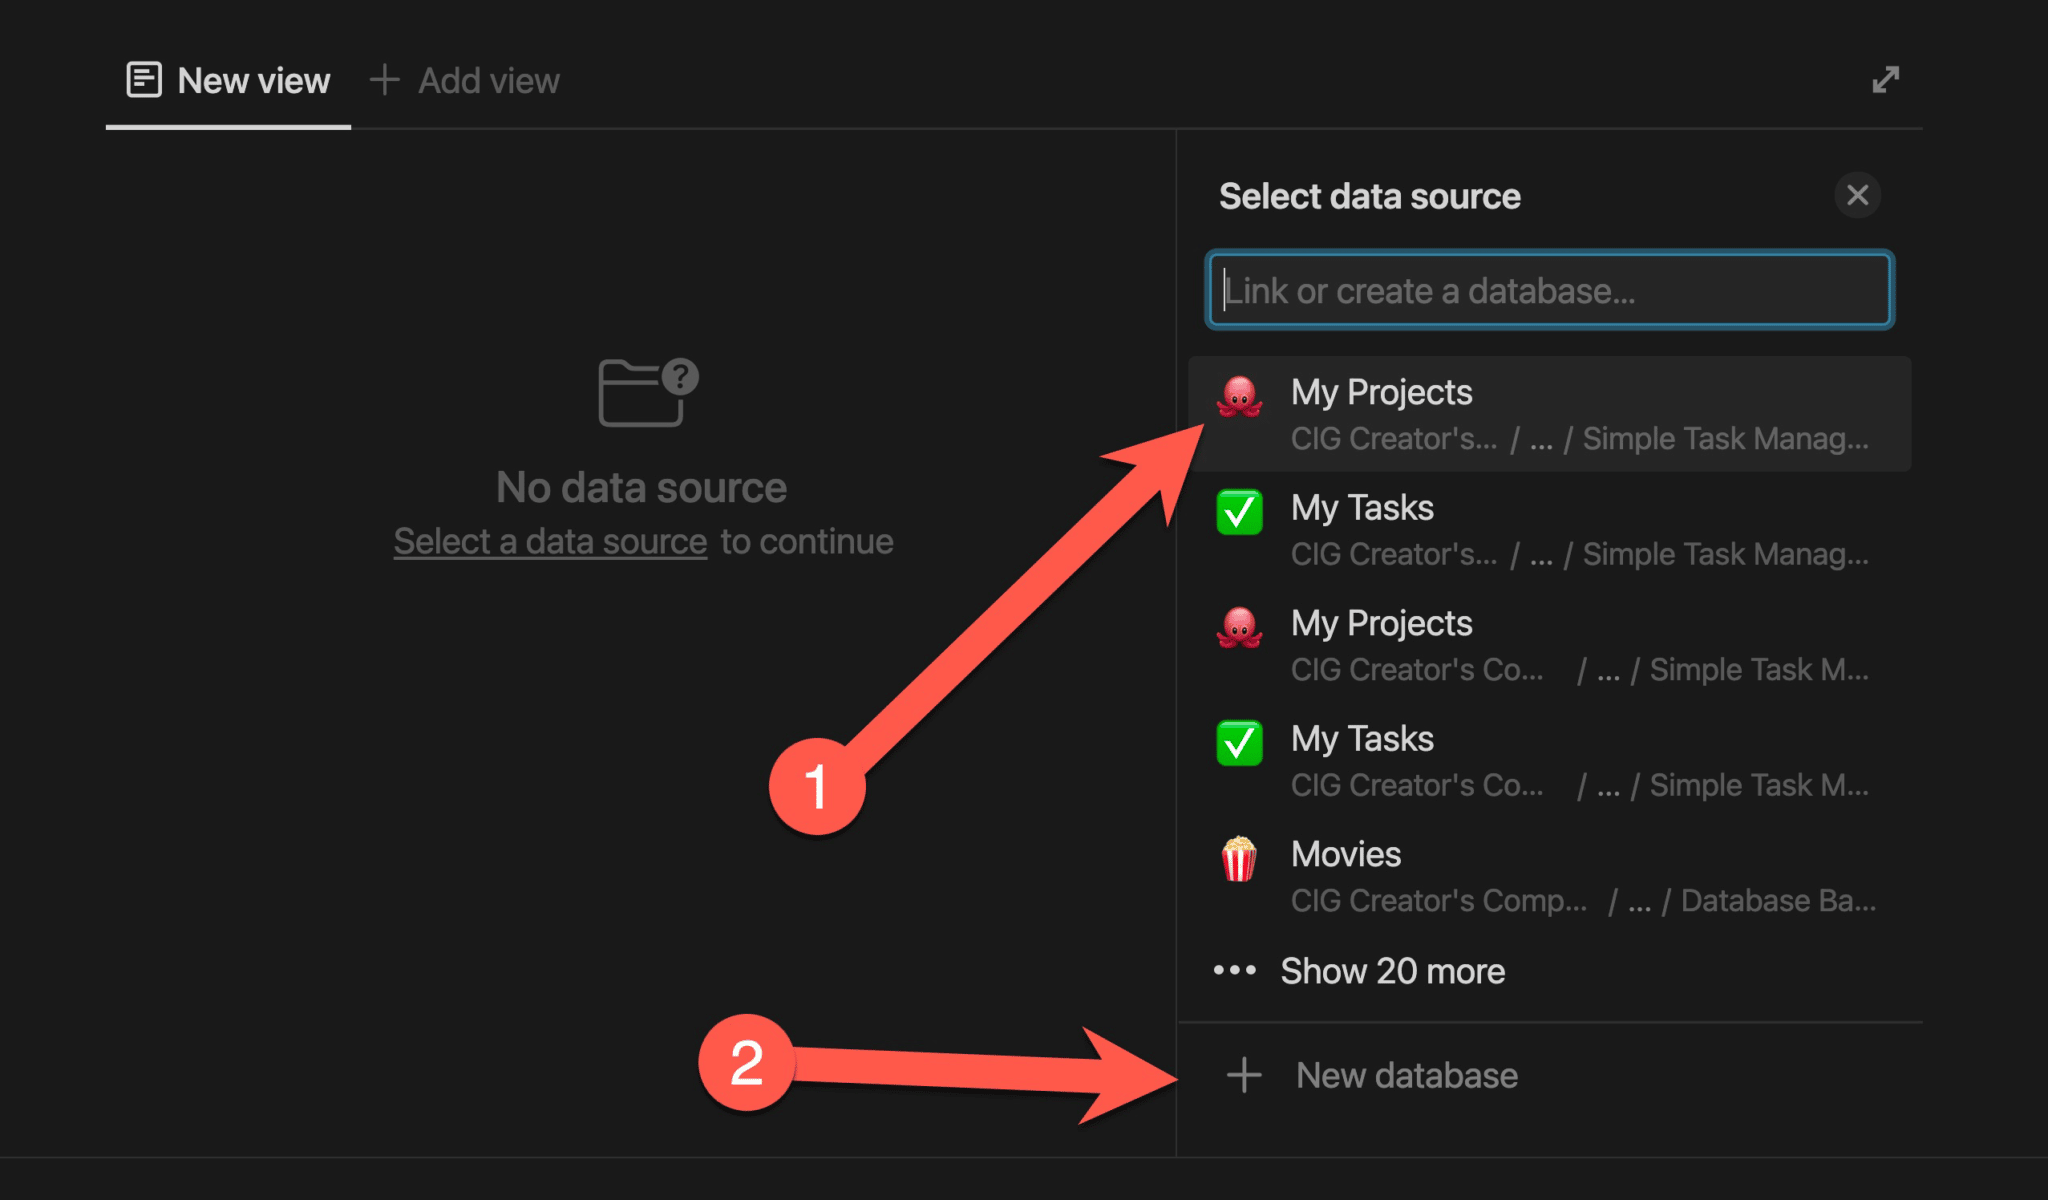Close the Select data source panel
The image size is (2048, 1200).
tap(1858, 195)
